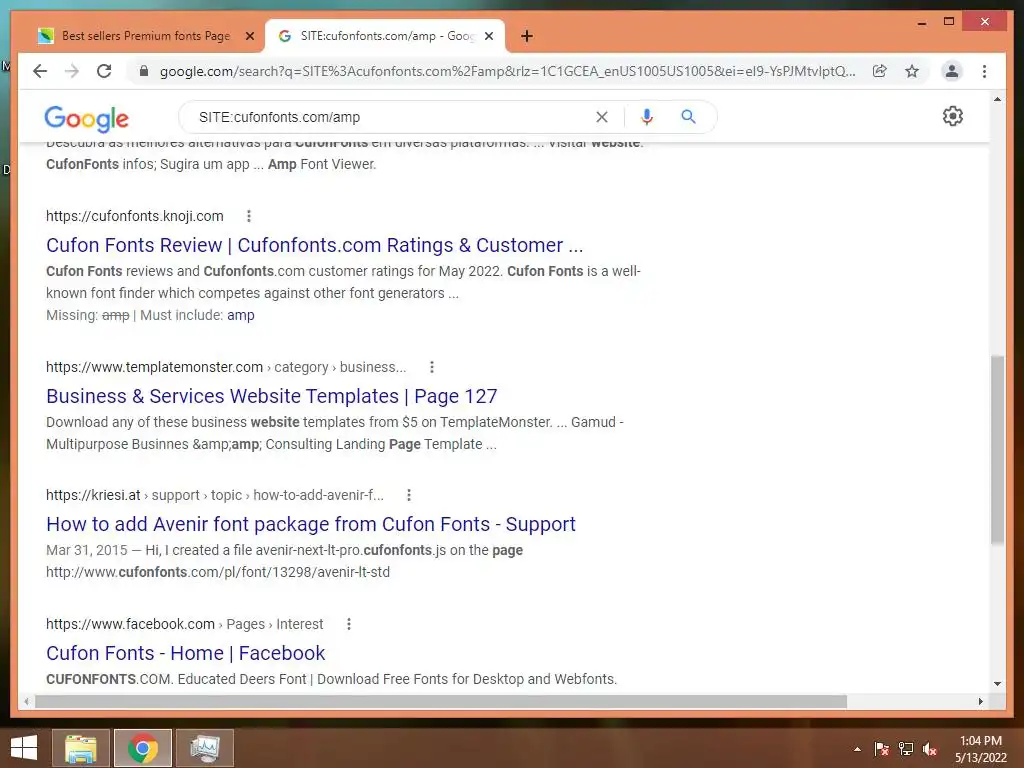
Task: Click the network tray icon
Action: 906,749
